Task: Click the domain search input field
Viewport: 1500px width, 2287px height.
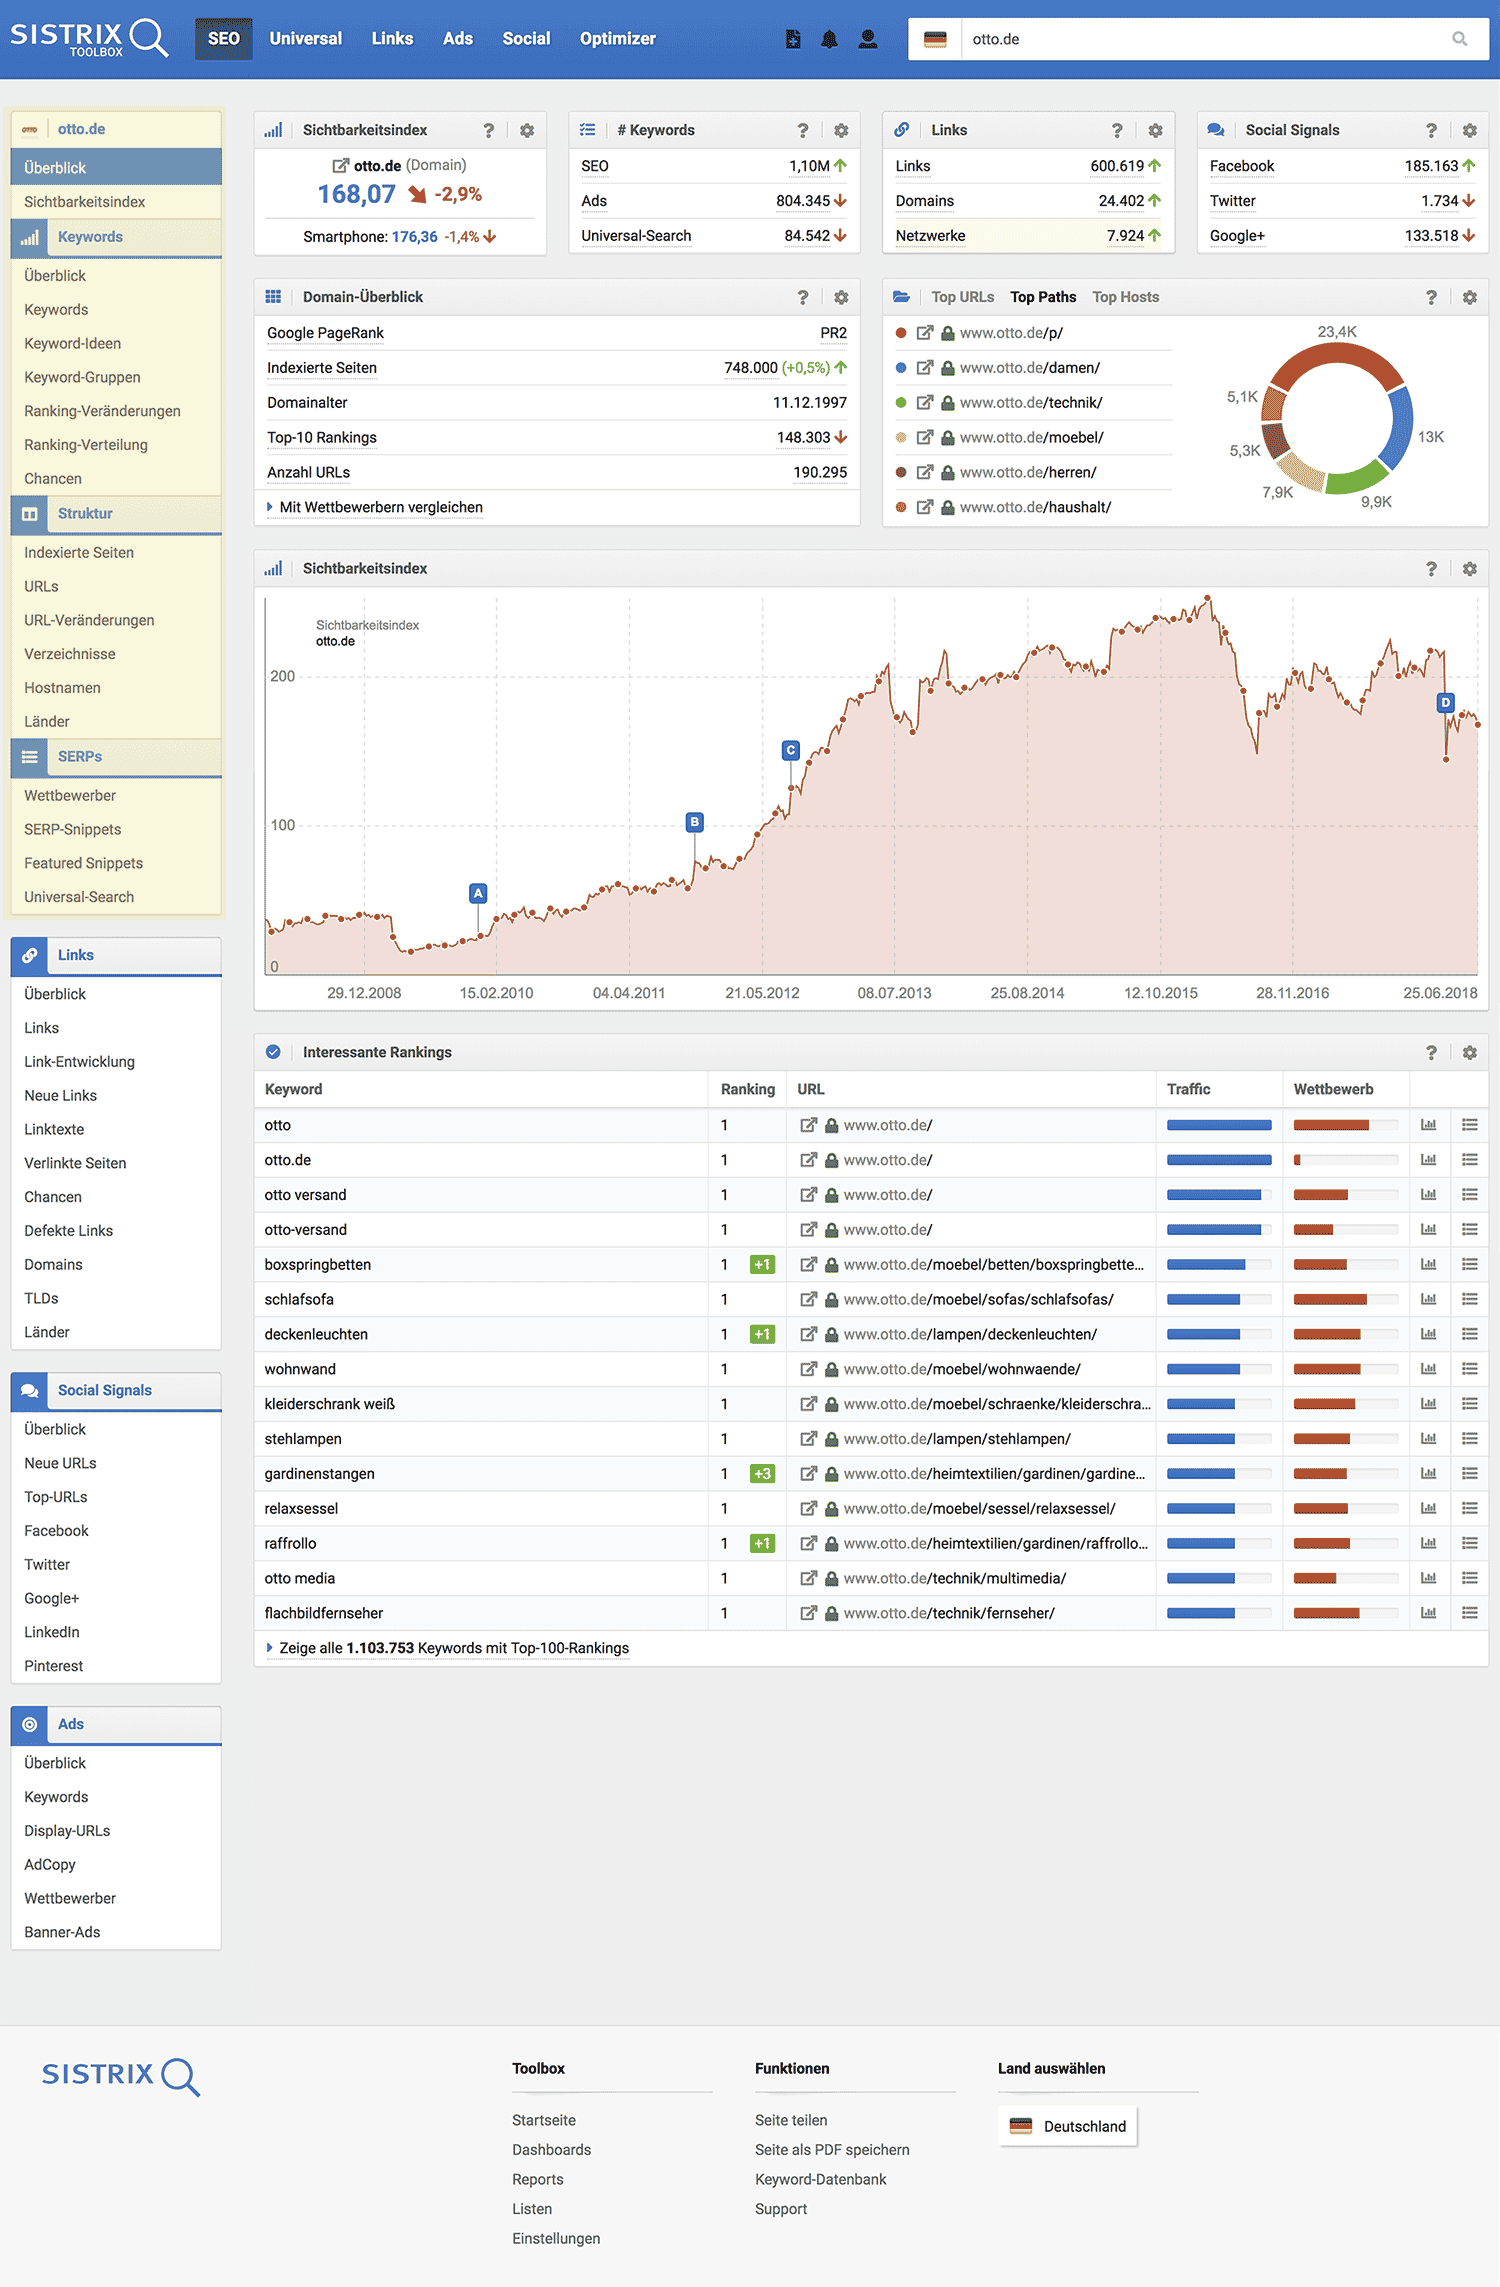Action: tap(1205, 39)
